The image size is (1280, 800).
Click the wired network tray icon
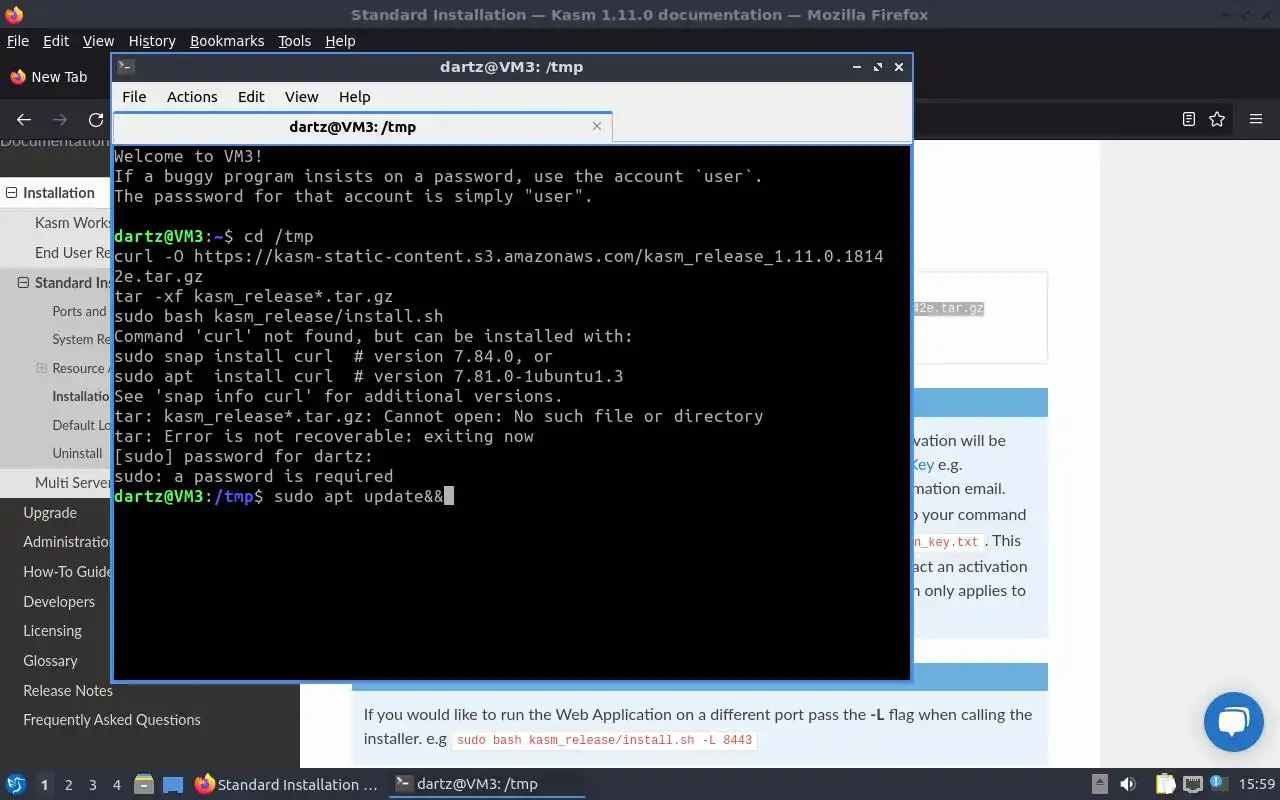(1193, 785)
